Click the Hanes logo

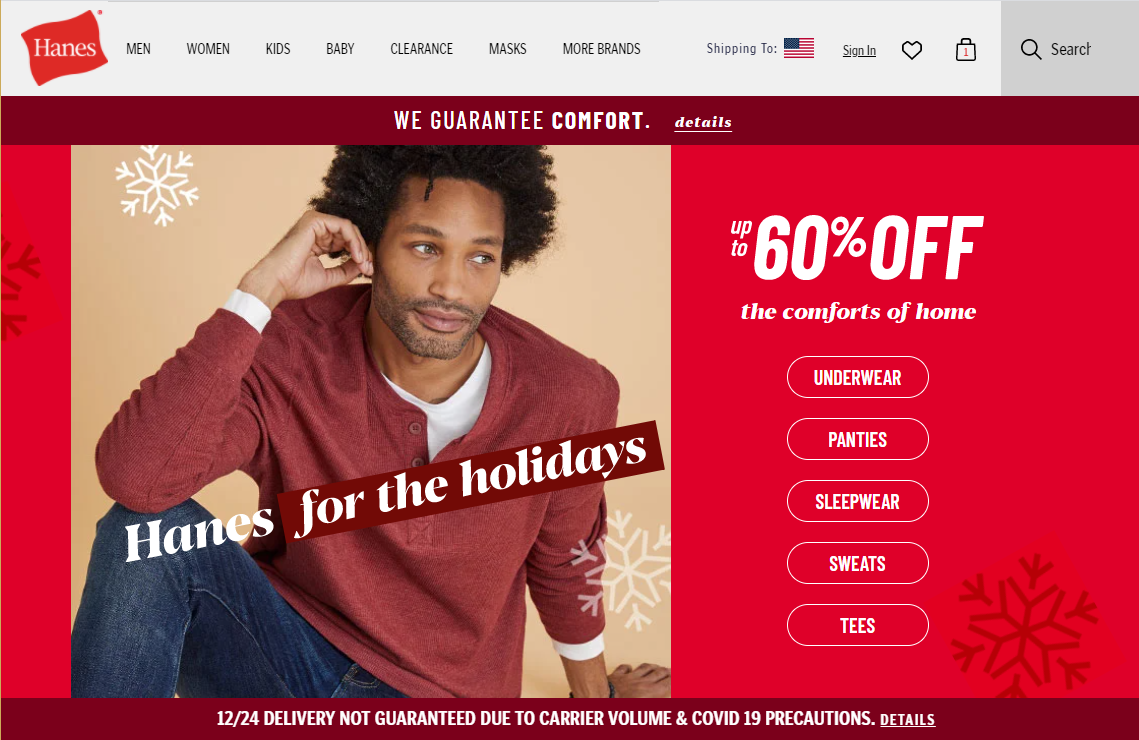64,48
